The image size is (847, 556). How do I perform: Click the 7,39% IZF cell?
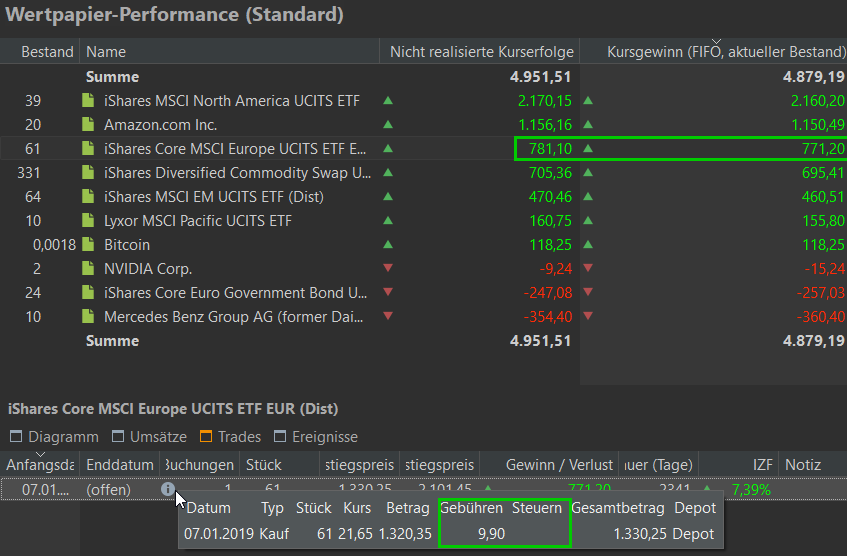[751, 490]
